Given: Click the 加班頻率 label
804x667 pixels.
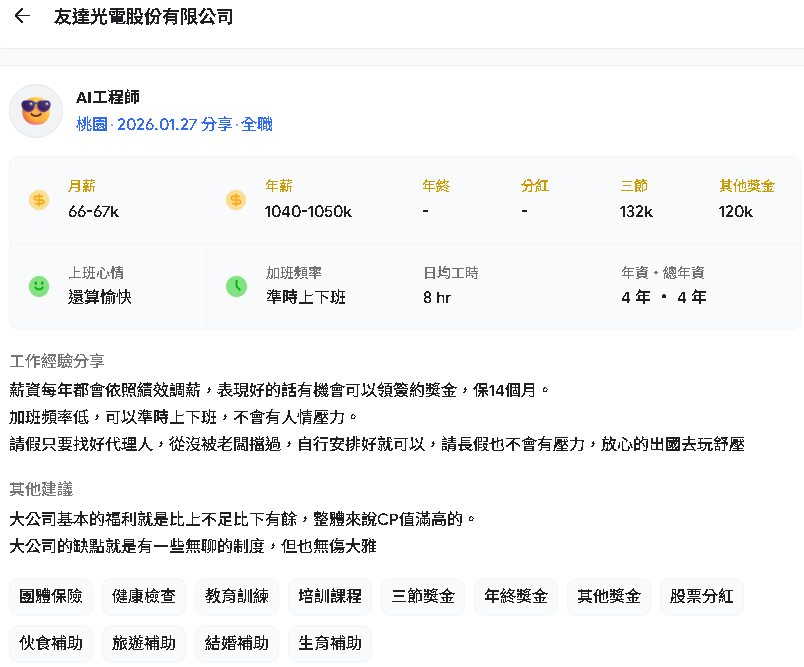Looking at the screenshot, I should click(x=293, y=273).
